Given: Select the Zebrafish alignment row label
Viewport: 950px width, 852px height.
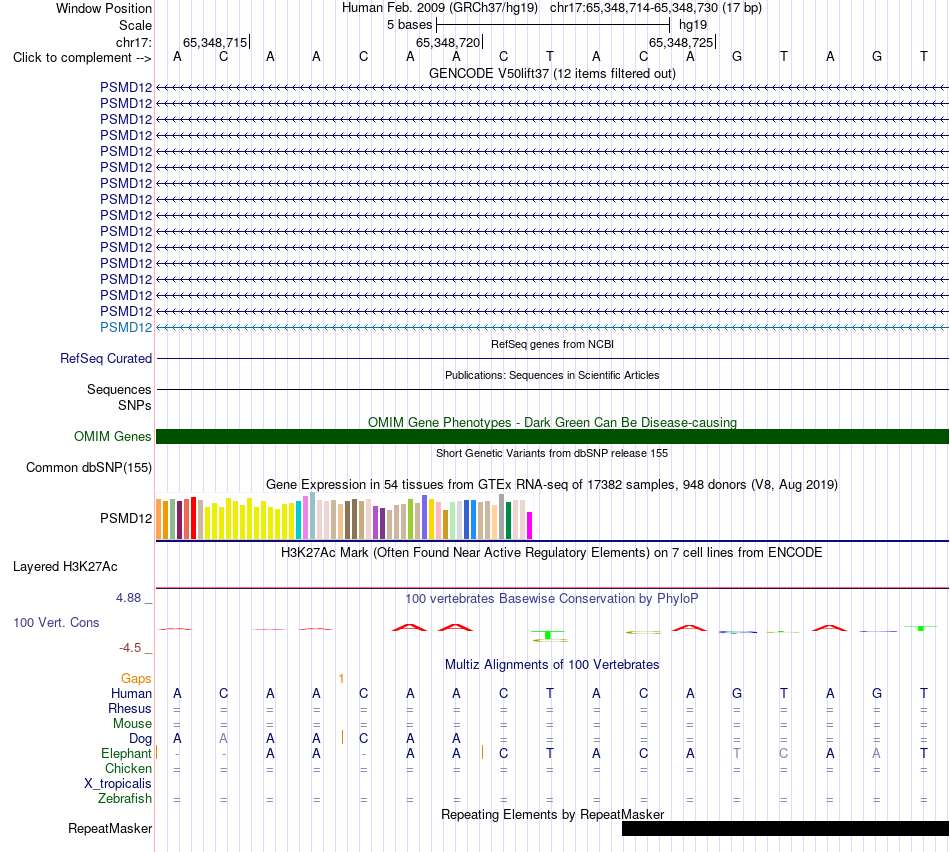Looking at the screenshot, I should 125,799.
